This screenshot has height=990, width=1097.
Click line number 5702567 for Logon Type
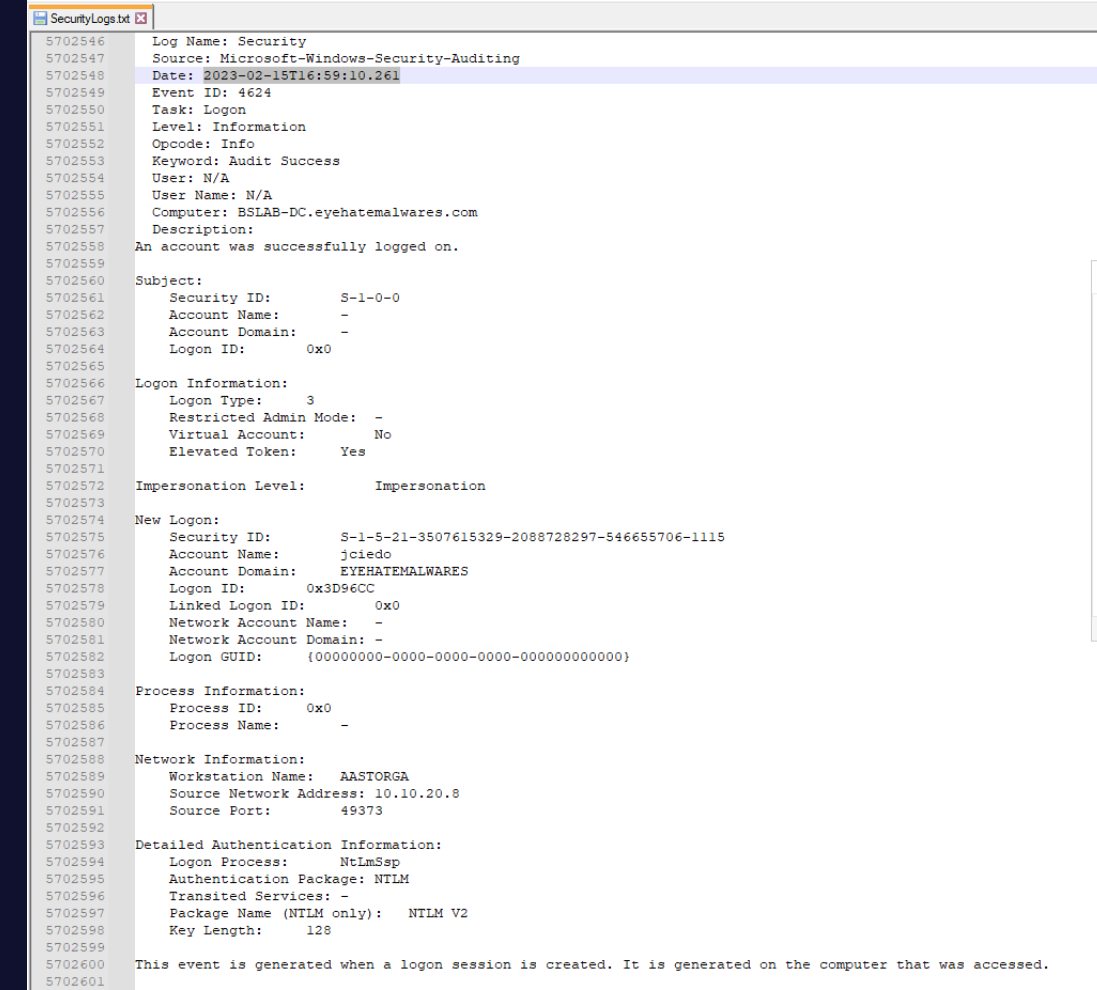[75, 400]
